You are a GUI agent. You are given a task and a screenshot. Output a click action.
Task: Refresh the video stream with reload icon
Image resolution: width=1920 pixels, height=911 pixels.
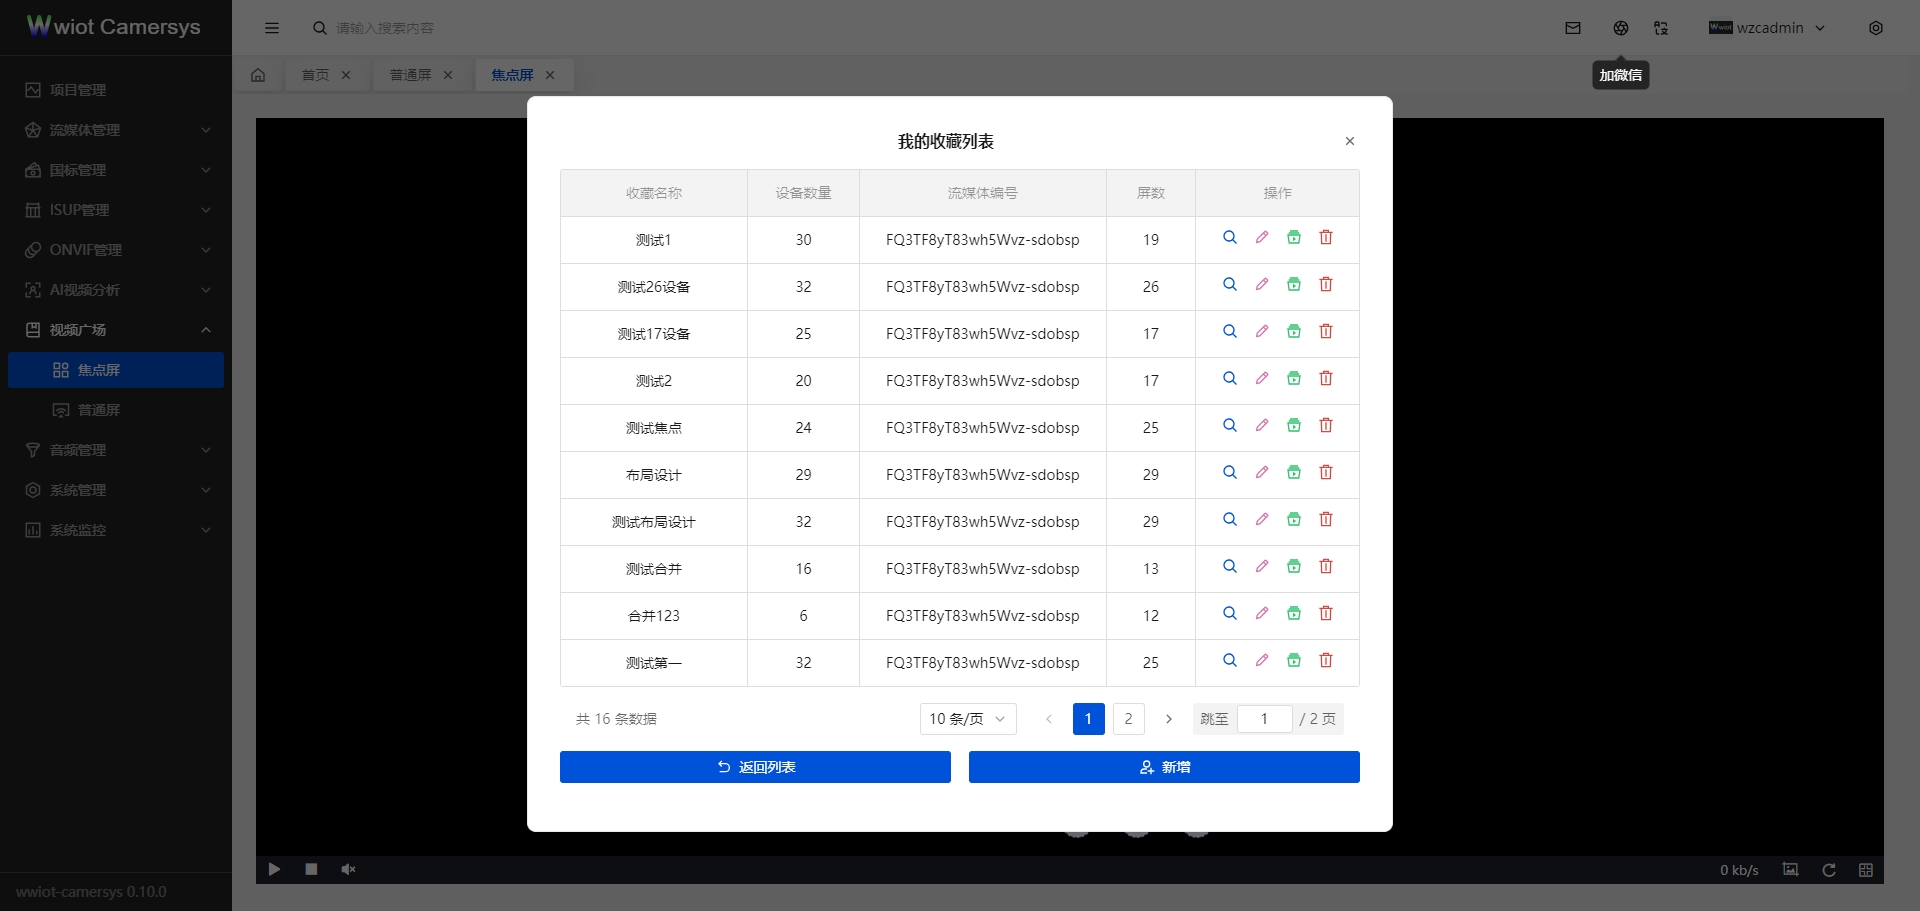pos(1830,869)
